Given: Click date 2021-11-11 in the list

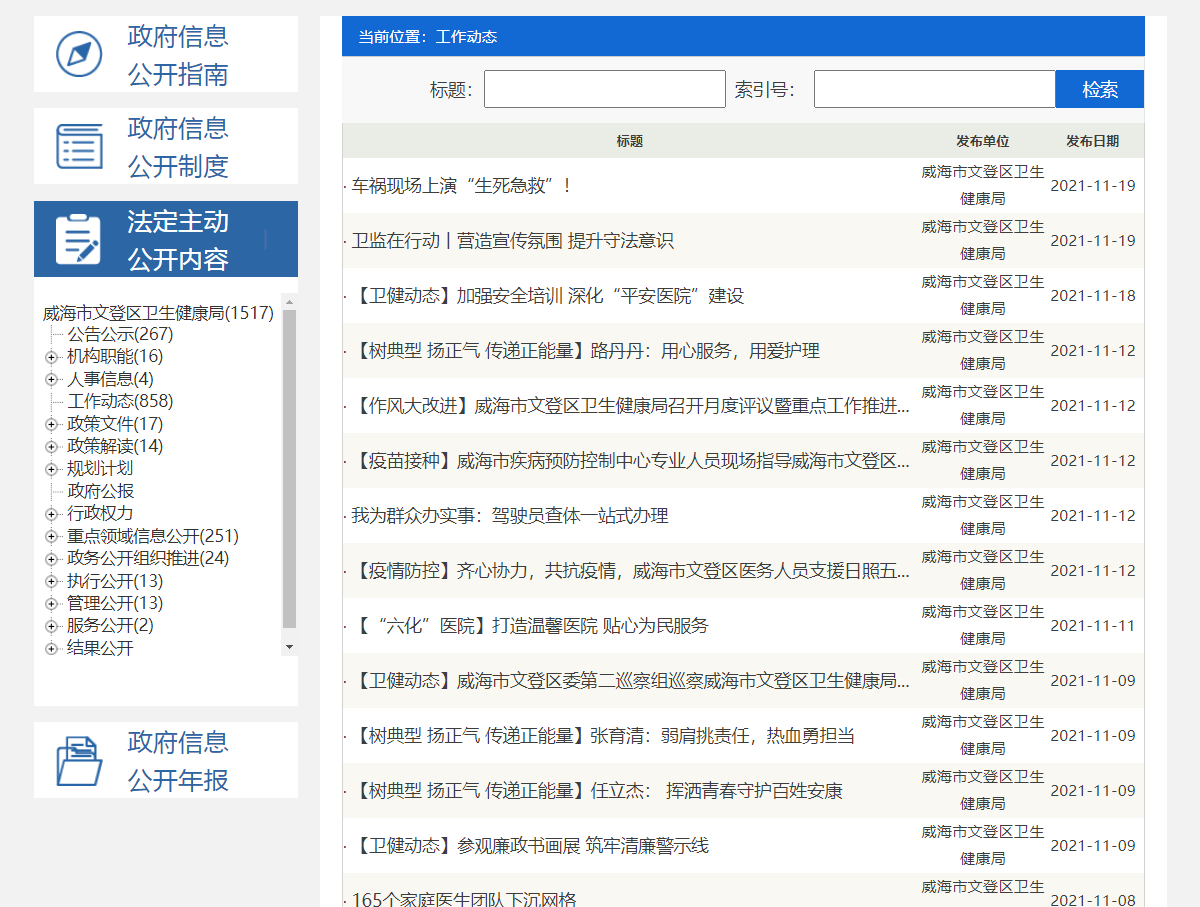Looking at the screenshot, I should 1093,626.
